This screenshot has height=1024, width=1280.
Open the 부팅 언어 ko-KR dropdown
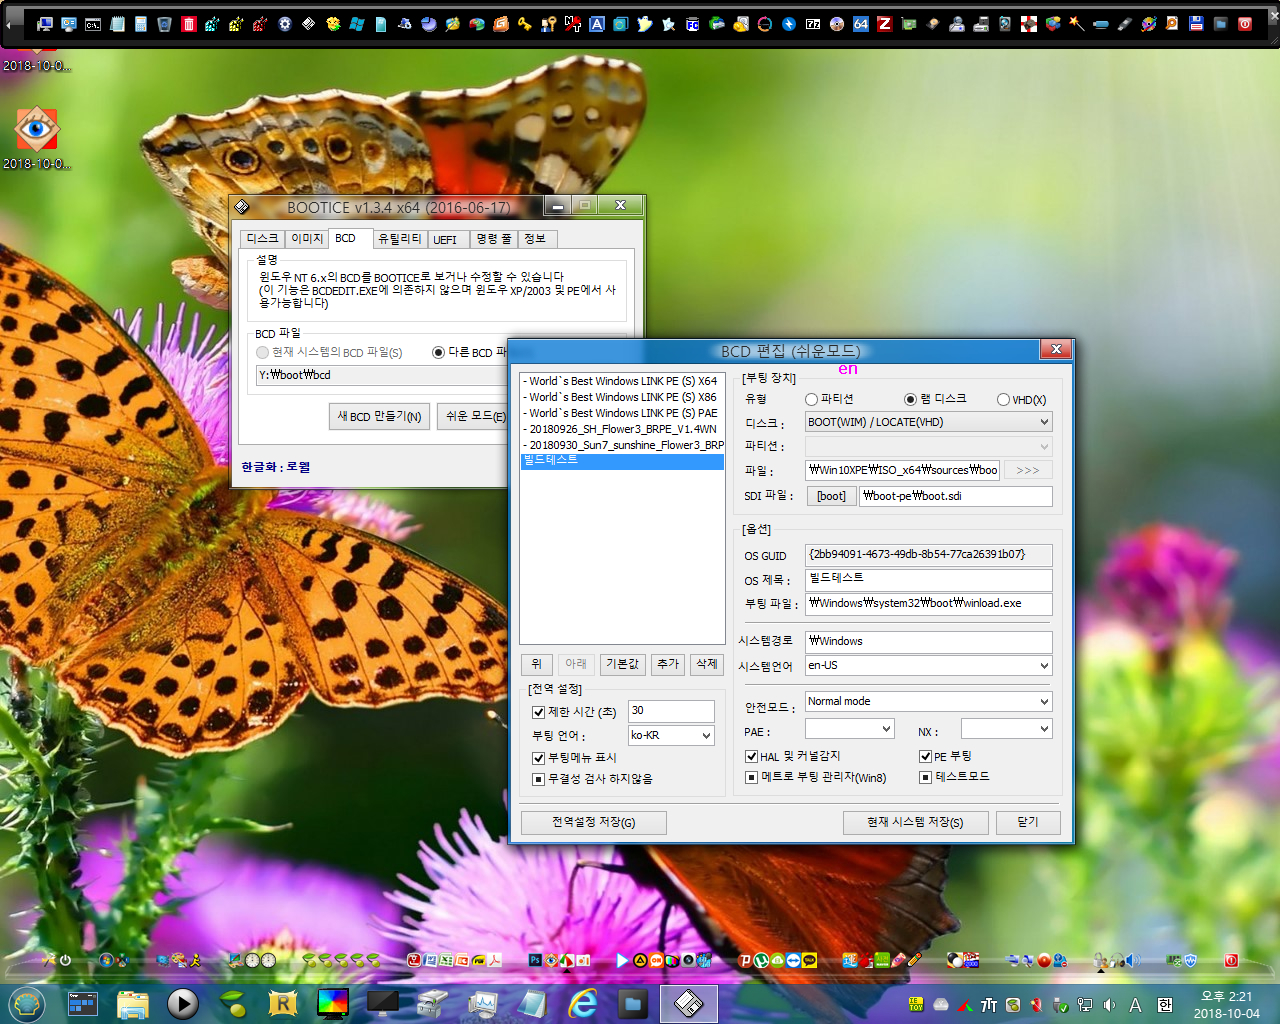click(x=671, y=735)
